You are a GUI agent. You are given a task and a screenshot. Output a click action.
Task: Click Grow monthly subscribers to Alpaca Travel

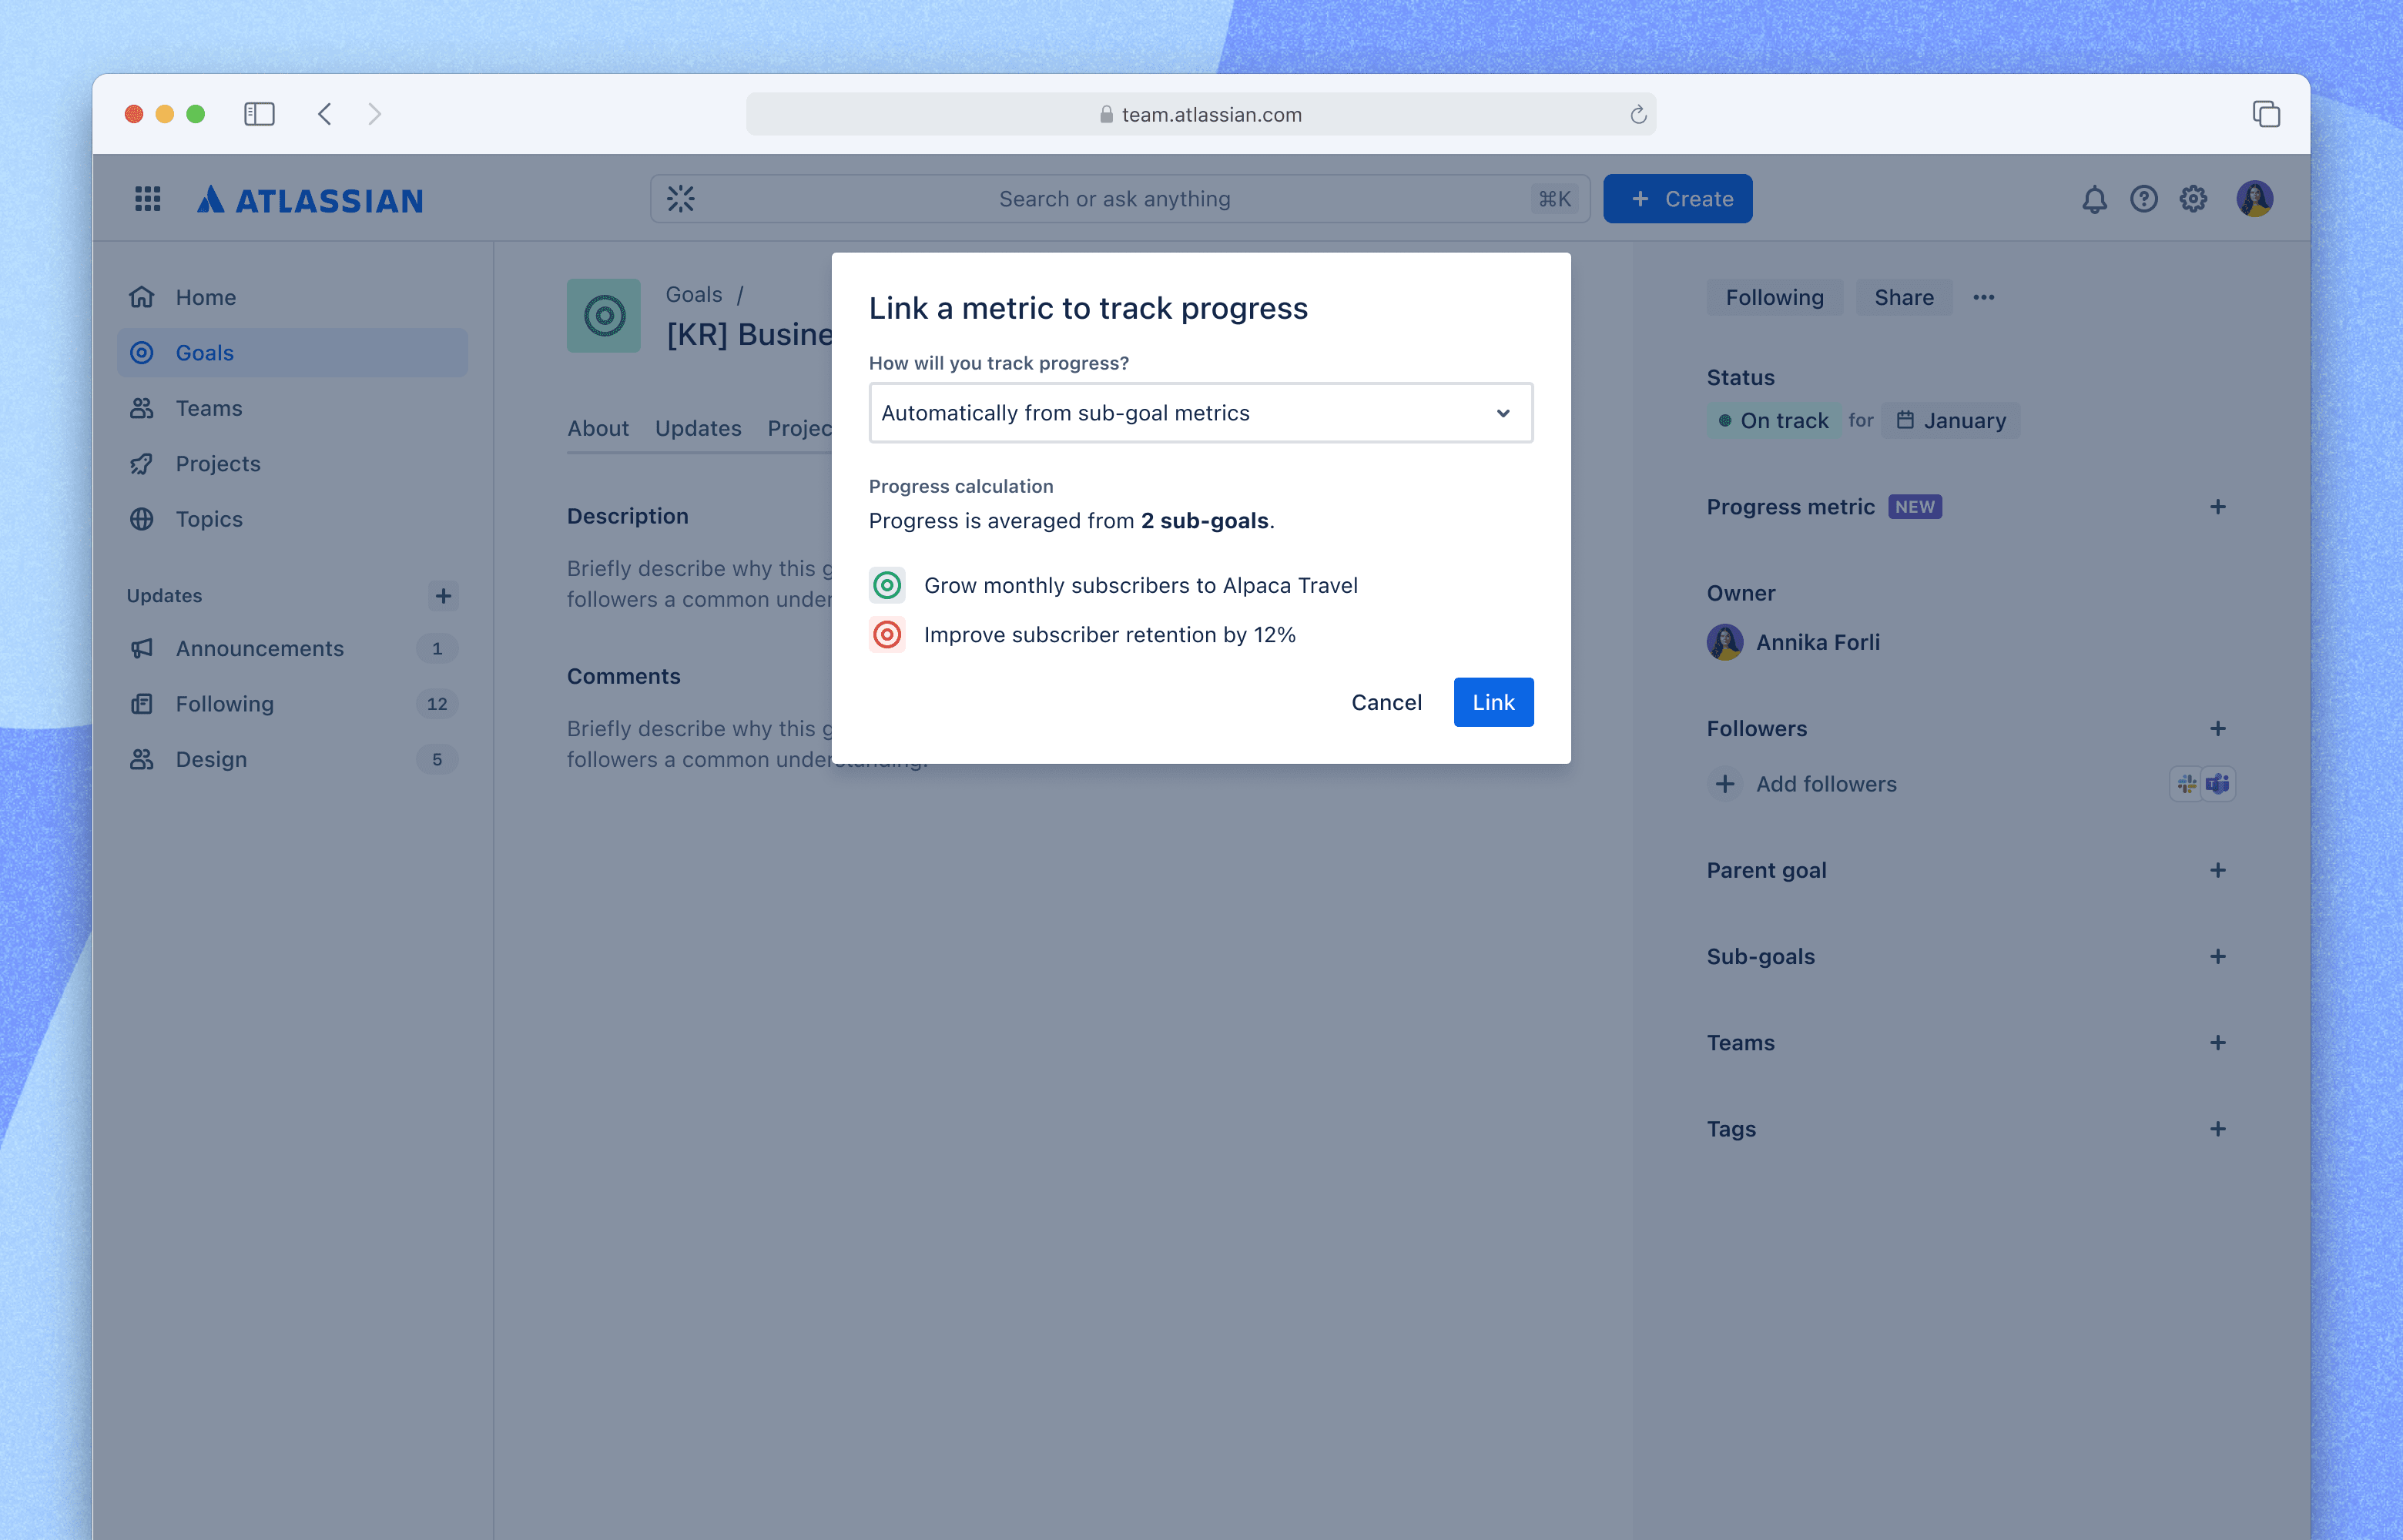coord(1140,586)
